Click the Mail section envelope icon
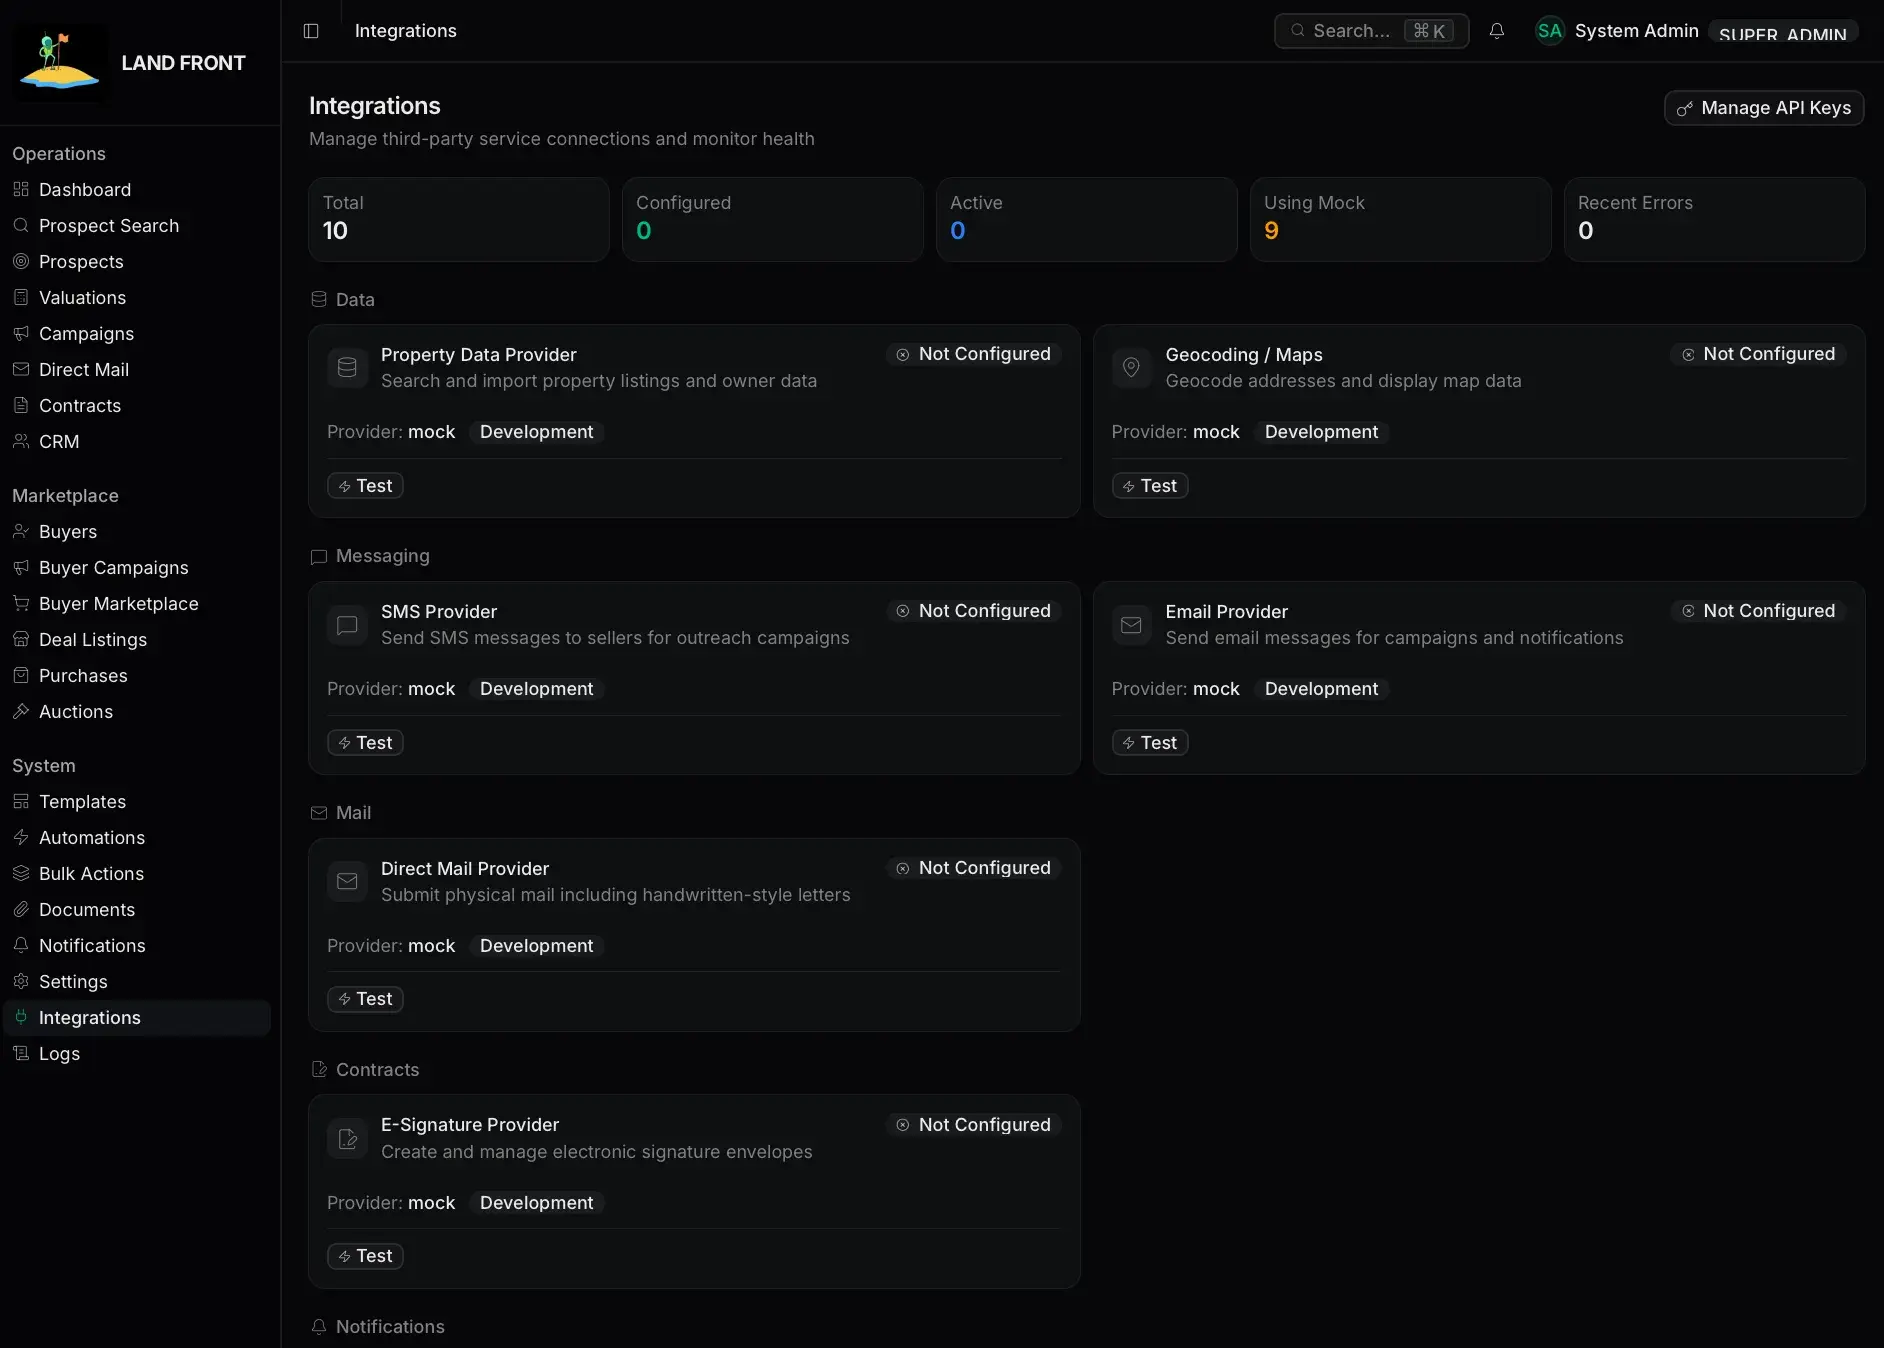The image size is (1884, 1348). coord(319,813)
